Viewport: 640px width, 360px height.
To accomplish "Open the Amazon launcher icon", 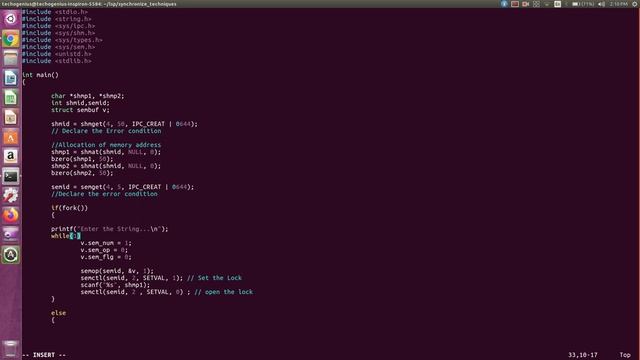I will click(x=11, y=156).
